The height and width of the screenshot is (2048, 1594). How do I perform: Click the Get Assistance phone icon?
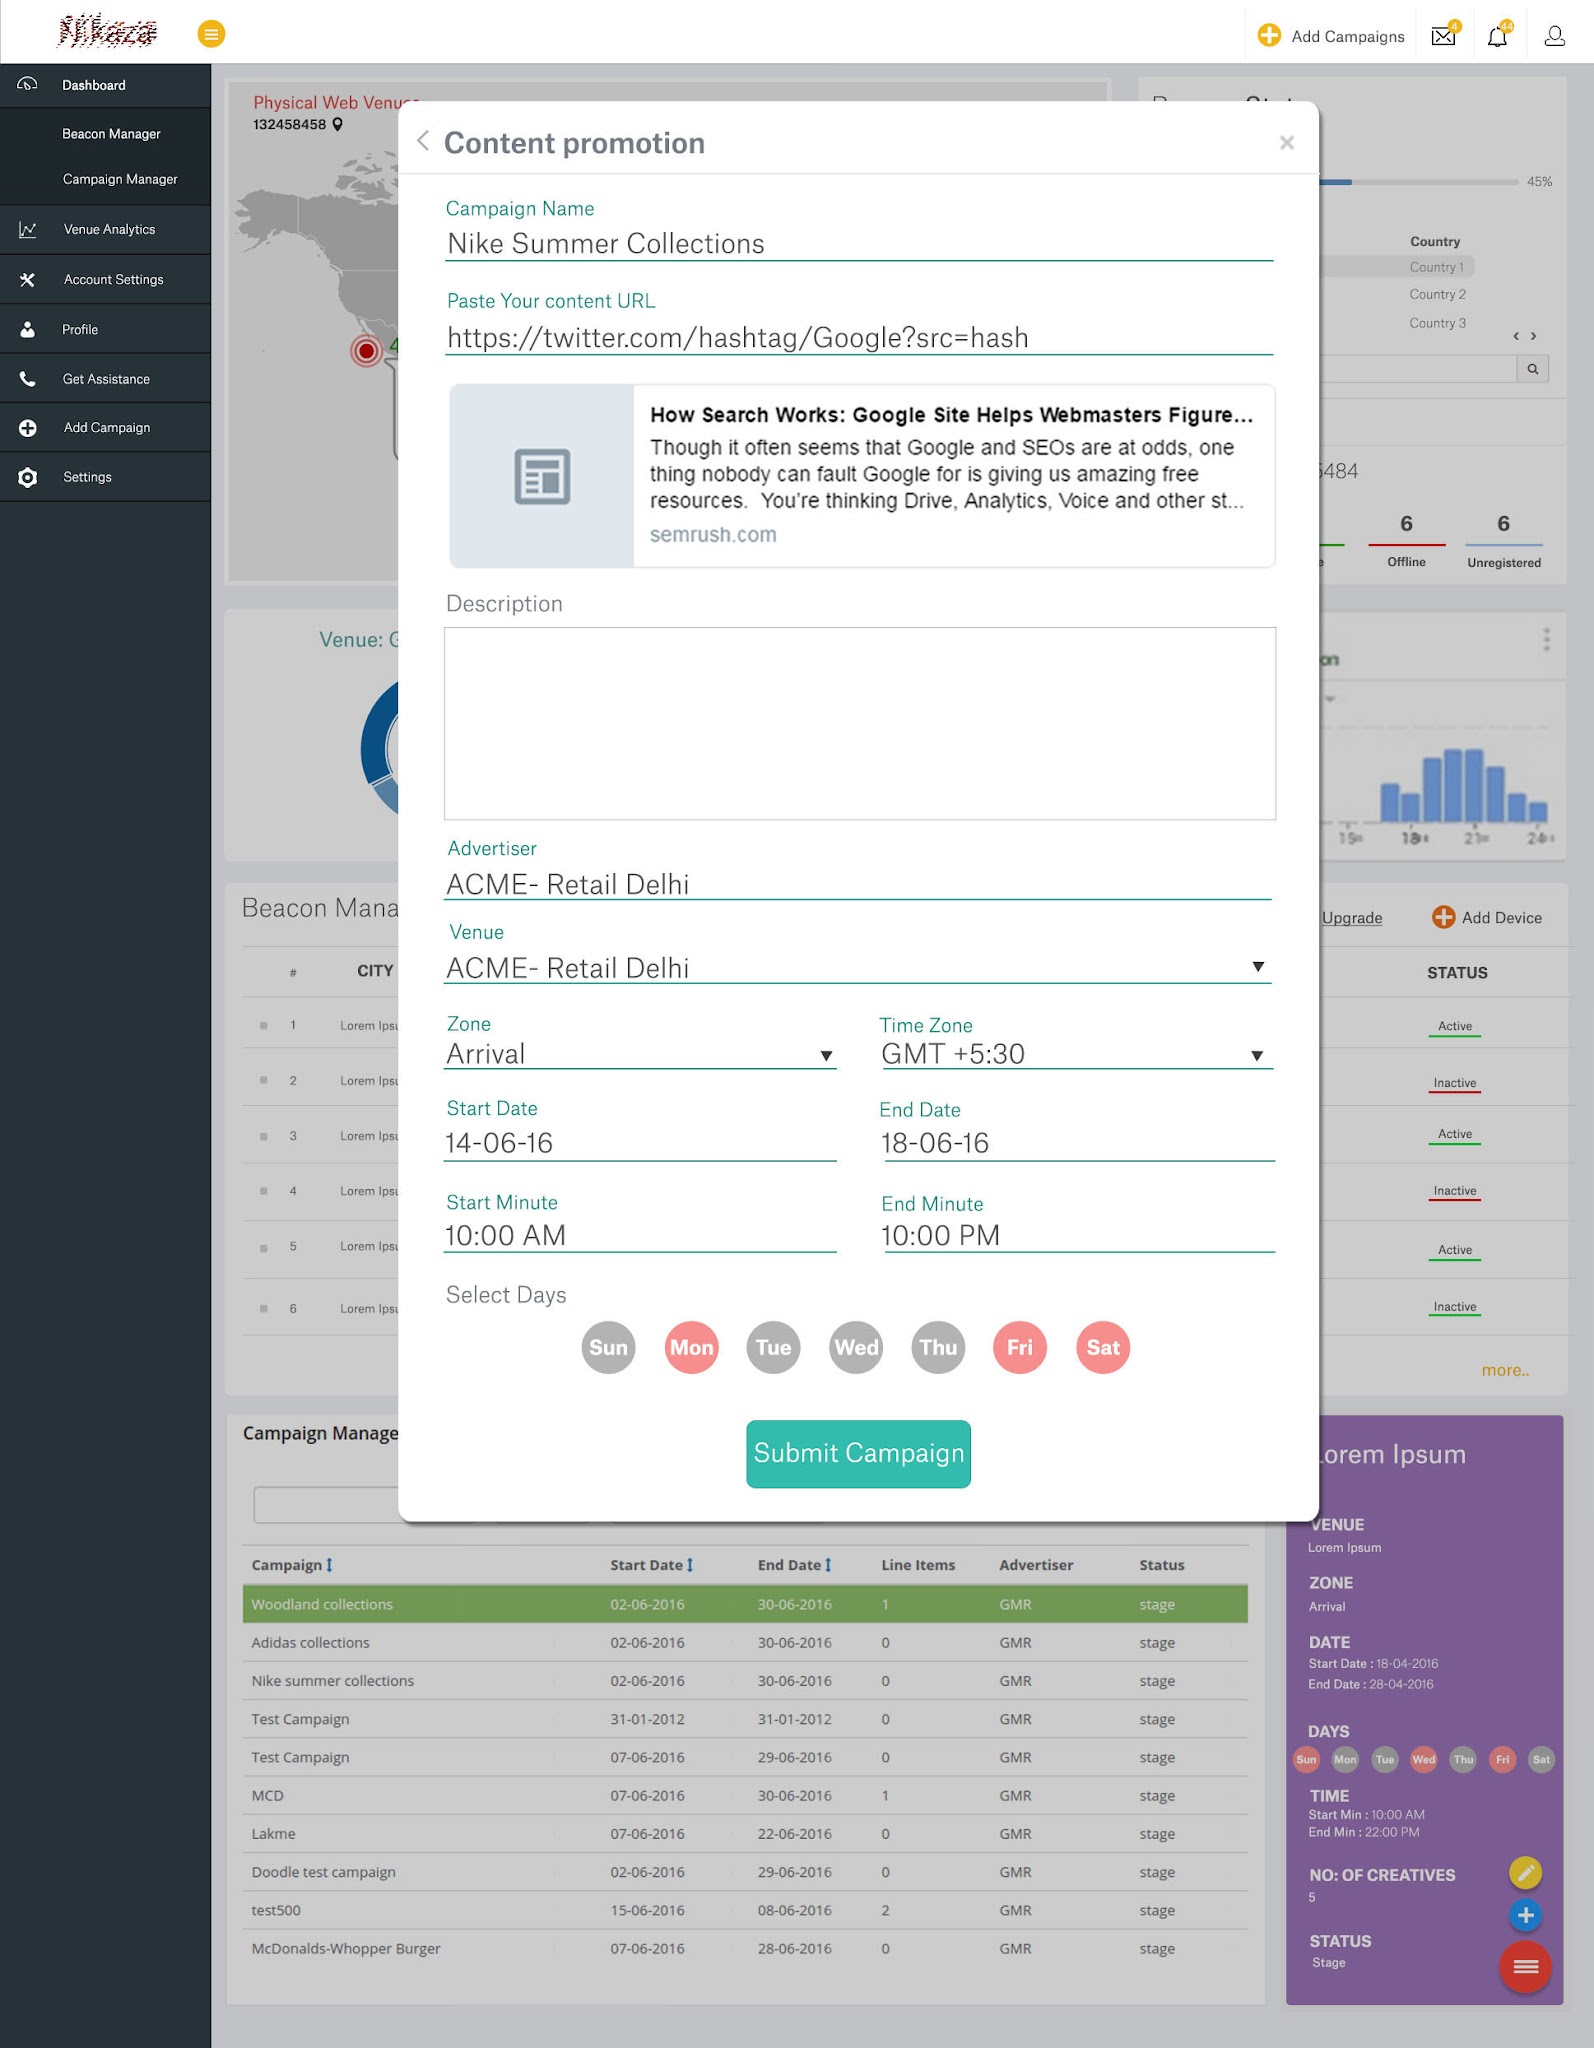27,379
